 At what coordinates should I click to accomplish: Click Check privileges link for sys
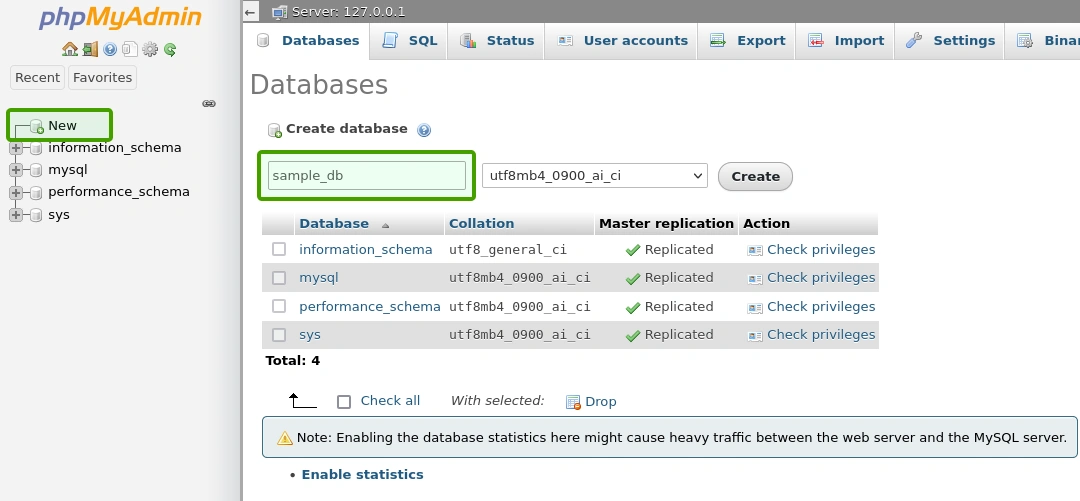pos(821,335)
